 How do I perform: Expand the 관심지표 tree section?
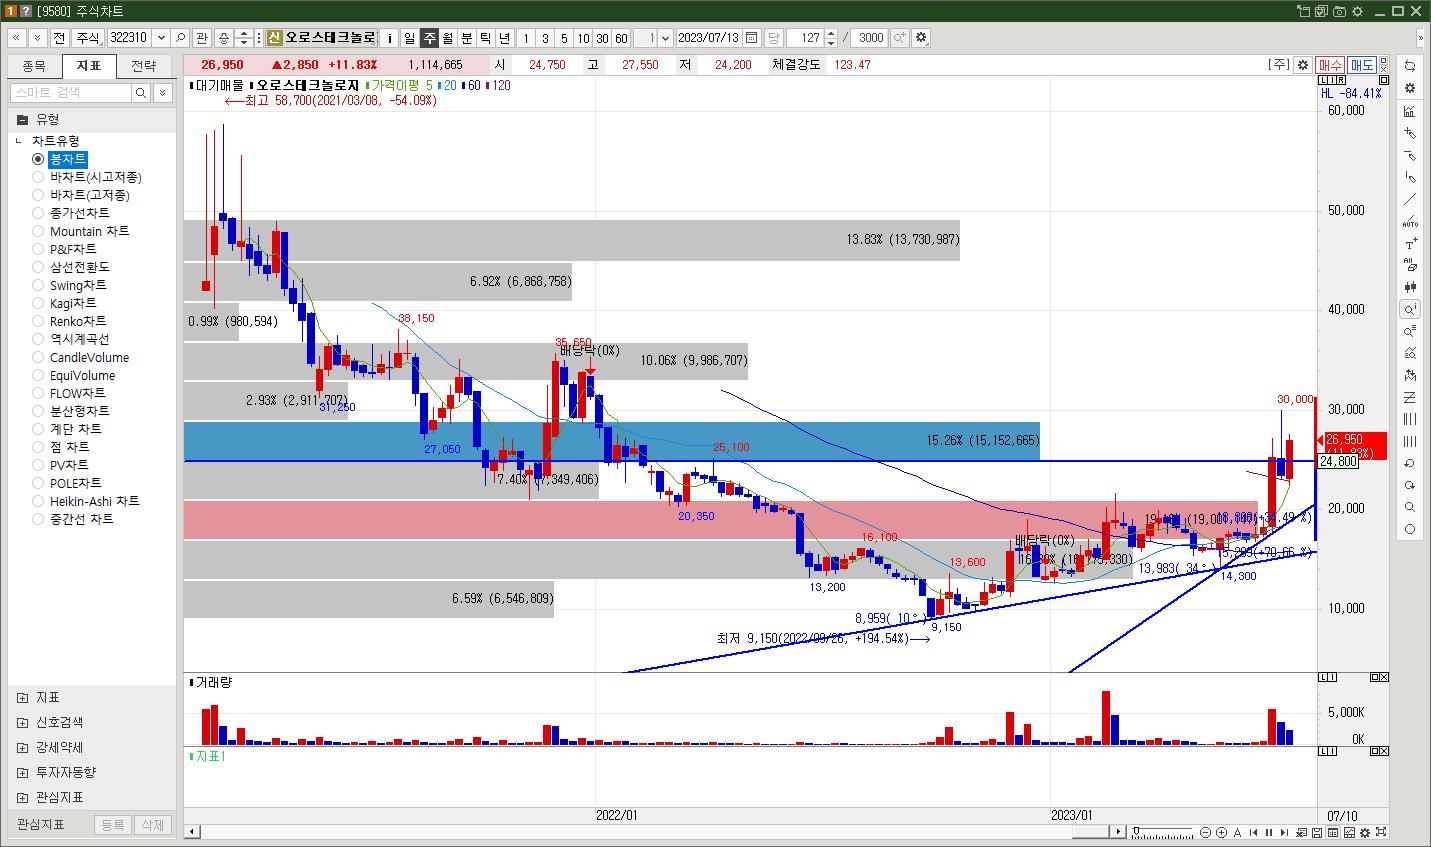(23, 797)
